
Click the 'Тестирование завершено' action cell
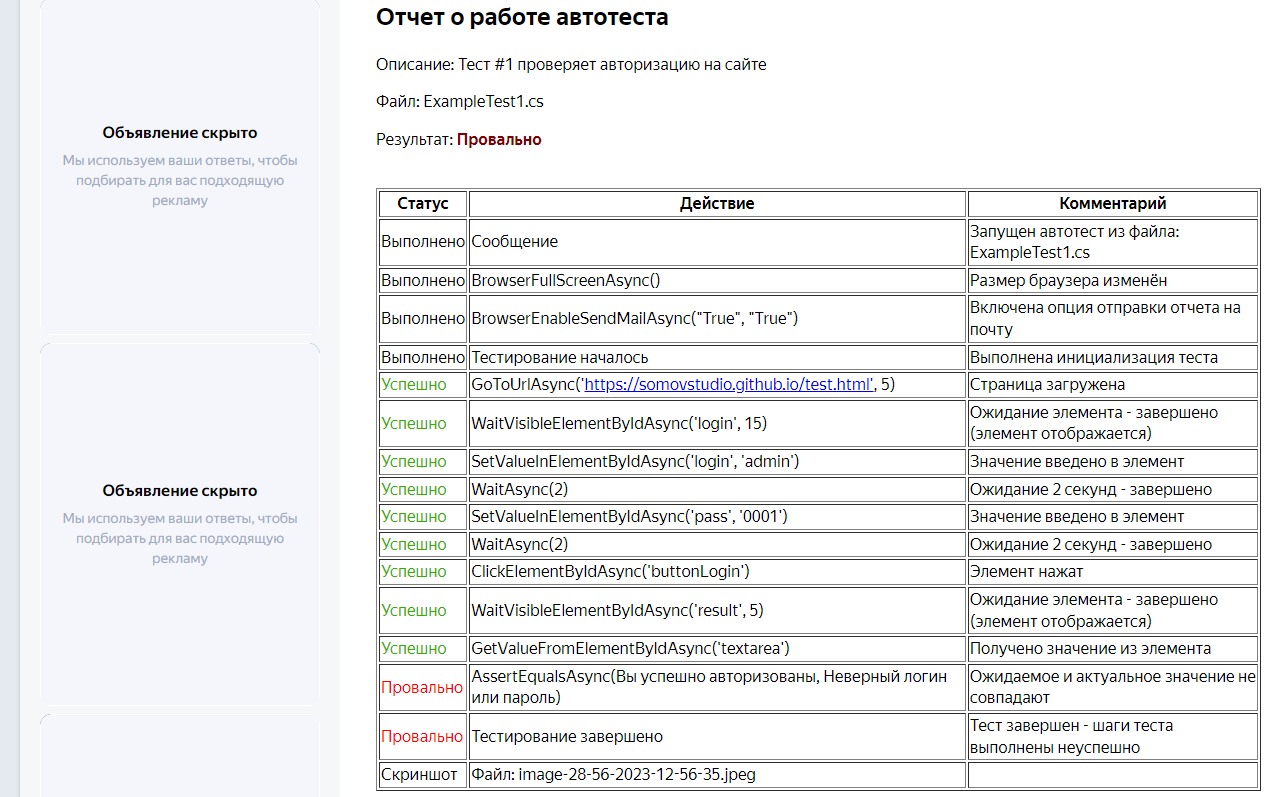pyautogui.click(x=567, y=737)
